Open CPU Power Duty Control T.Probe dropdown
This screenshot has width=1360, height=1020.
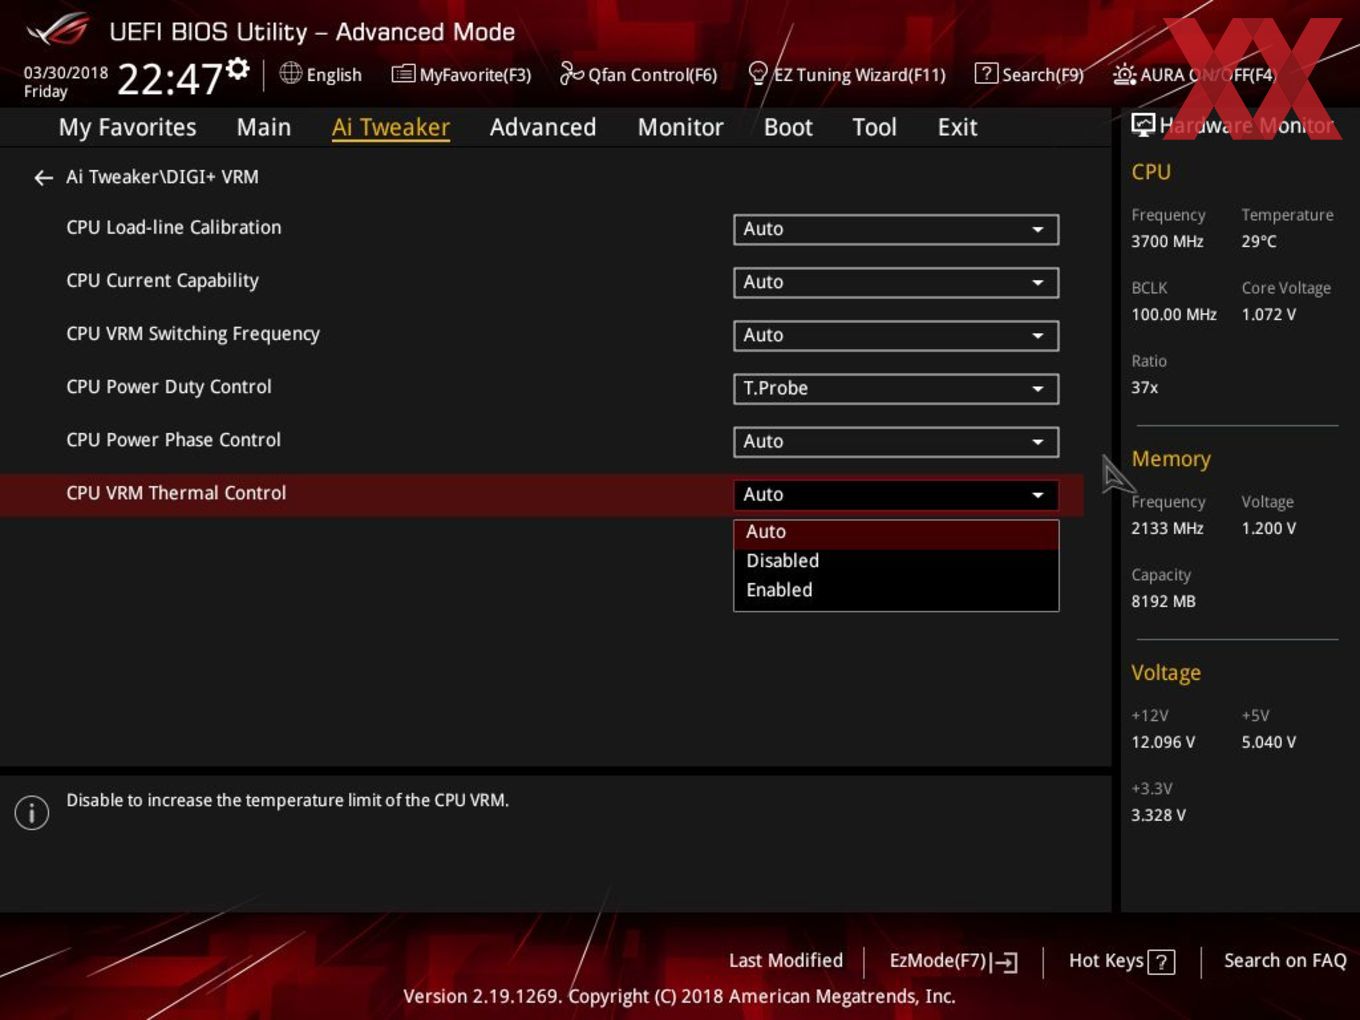896,388
